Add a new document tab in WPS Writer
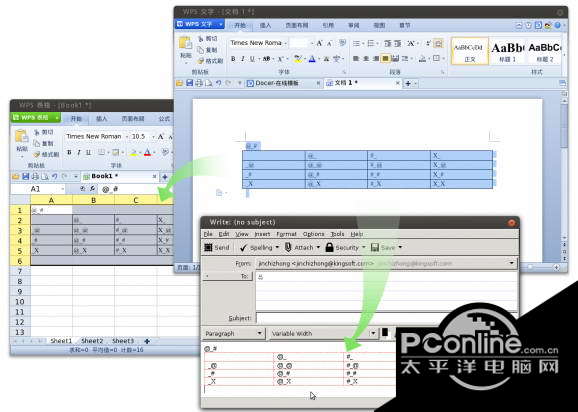 tap(408, 84)
